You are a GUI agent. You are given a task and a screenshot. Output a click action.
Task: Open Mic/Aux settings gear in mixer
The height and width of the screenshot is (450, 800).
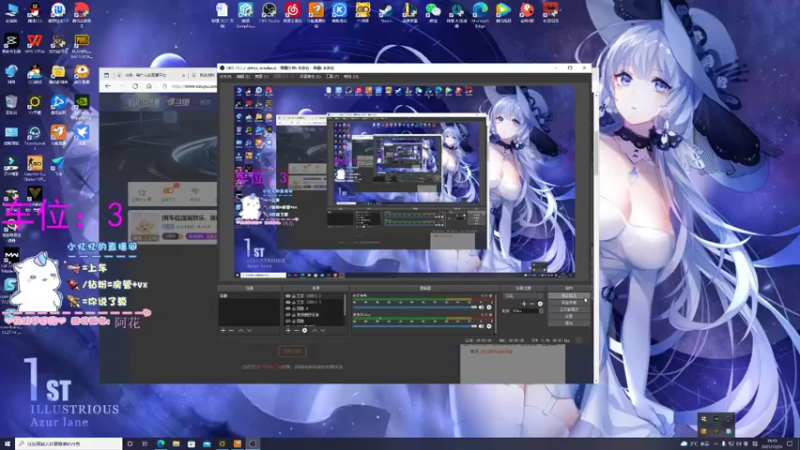pos(489,326)
